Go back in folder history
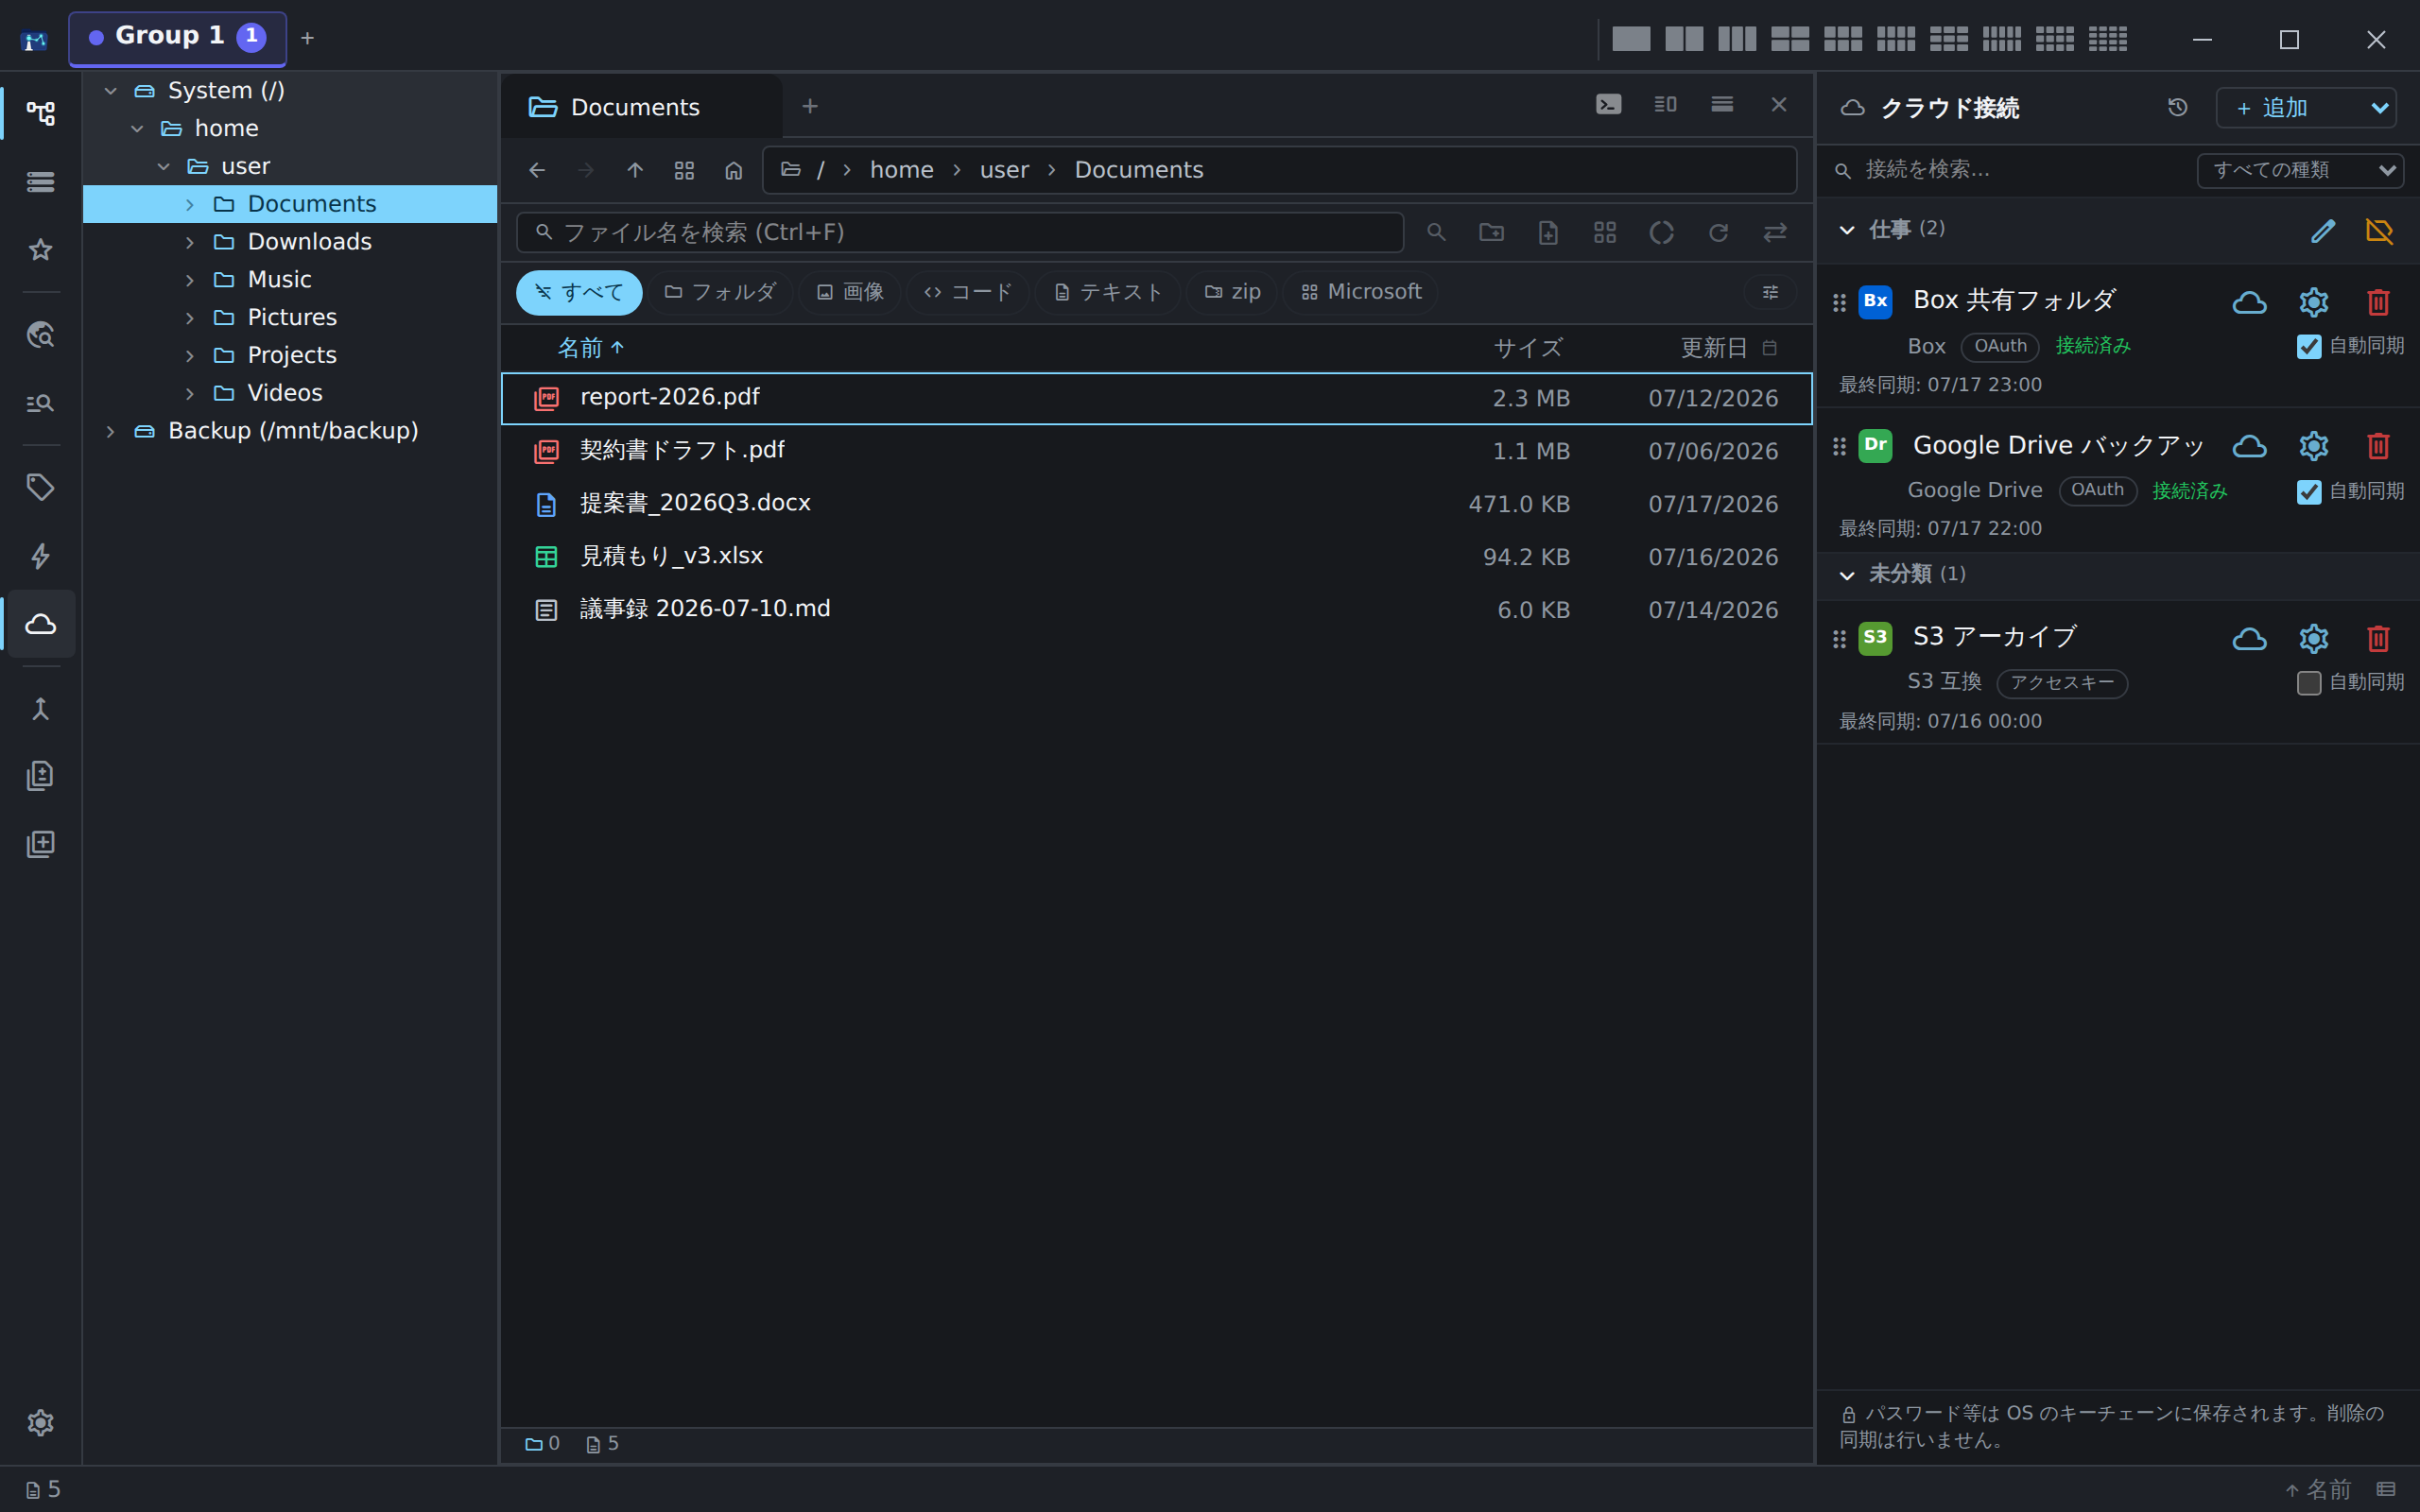The image size is (2420, 1512). [537, 171]
